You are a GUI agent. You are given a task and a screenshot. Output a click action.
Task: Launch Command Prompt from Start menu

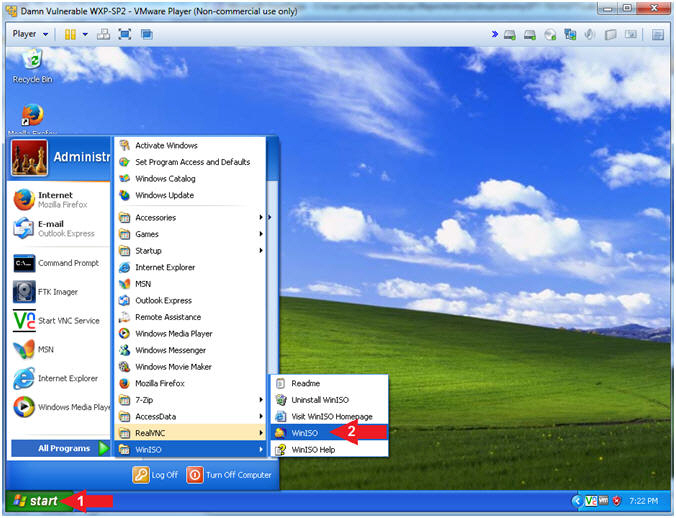(x=59, y=263)
